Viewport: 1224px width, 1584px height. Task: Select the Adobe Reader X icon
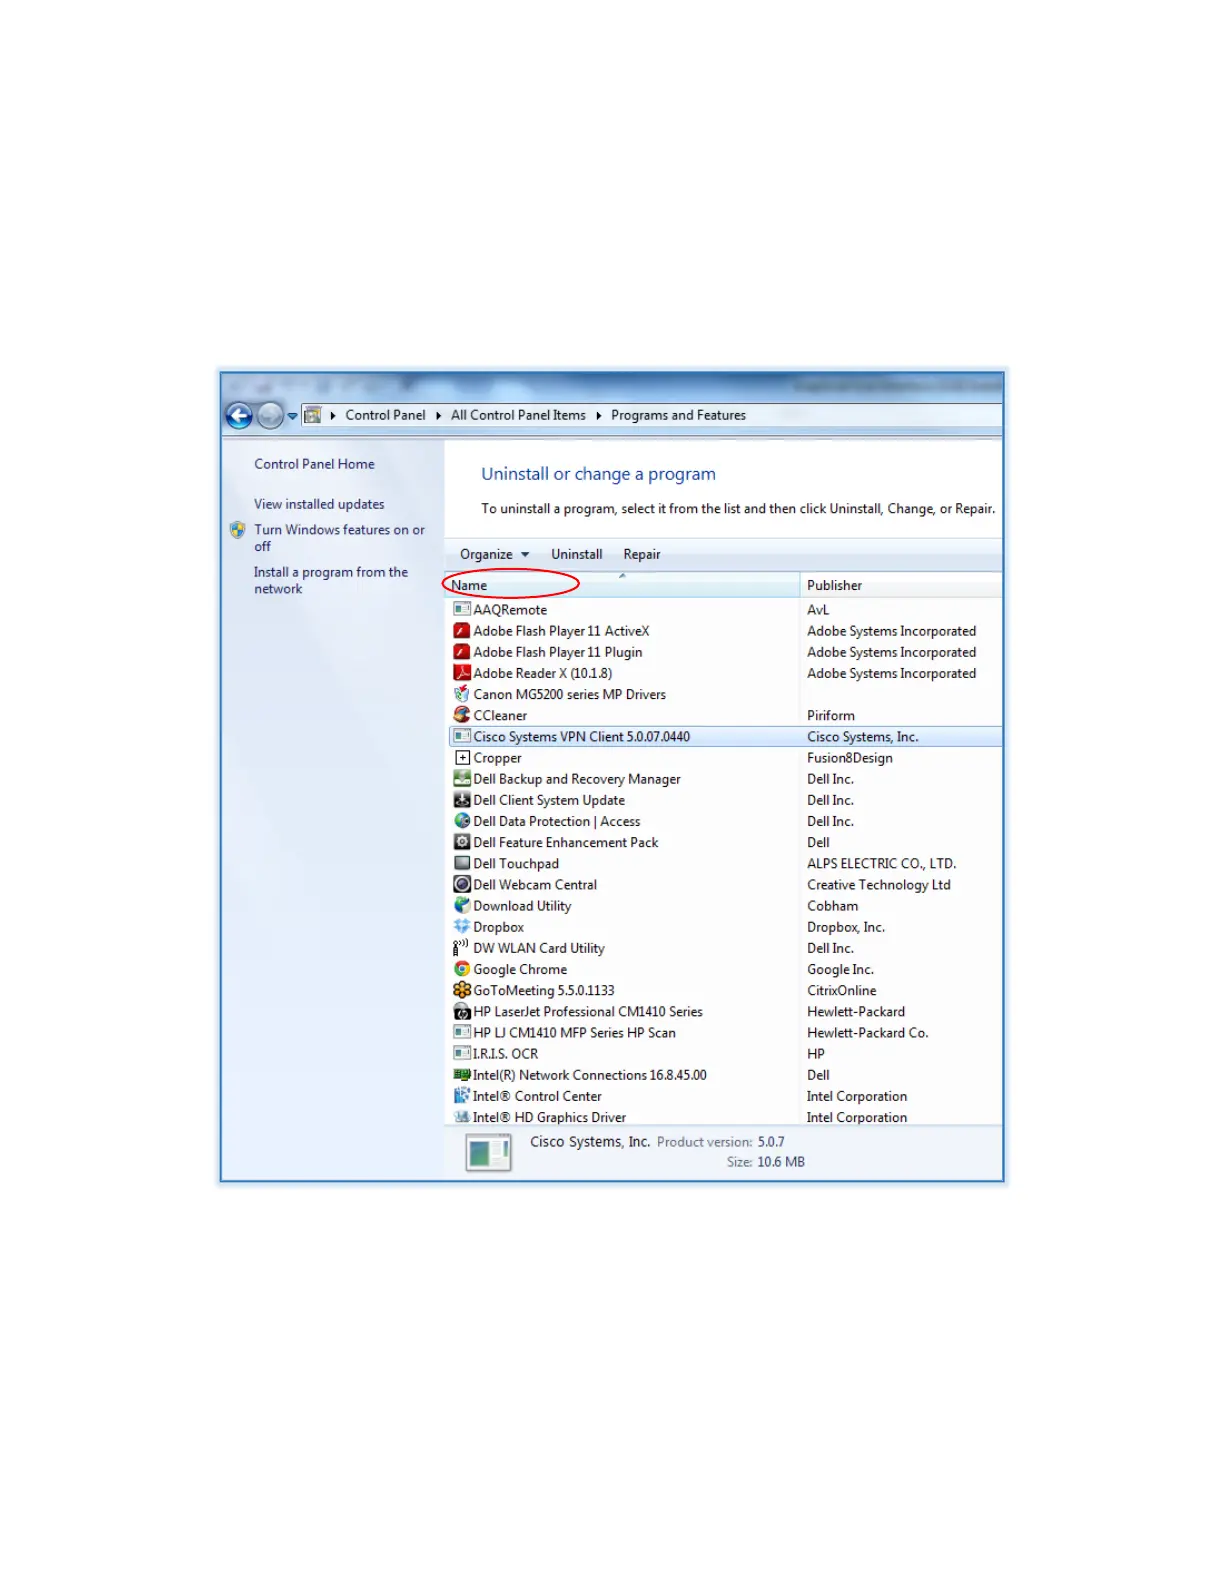(x=462, y=672)
